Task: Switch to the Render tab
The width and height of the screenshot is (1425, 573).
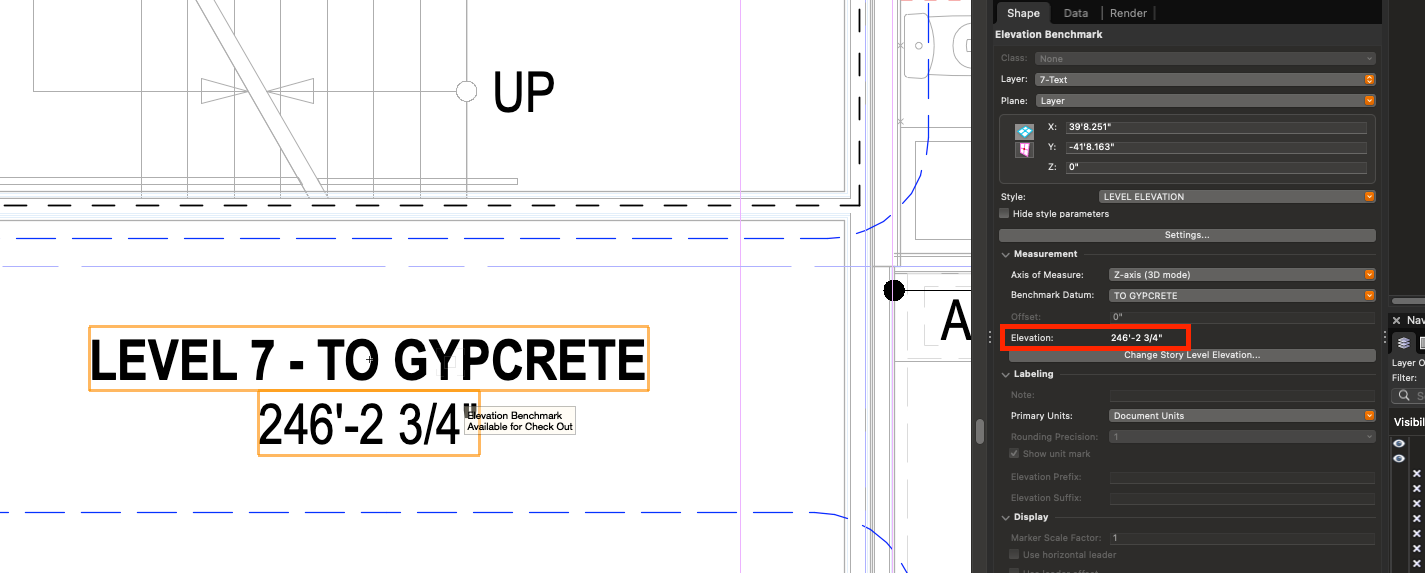Action: point(1128,13)
